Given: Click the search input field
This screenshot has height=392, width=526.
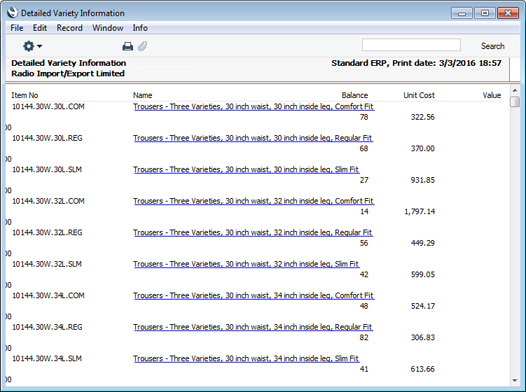Looking at the screenshot, I should click(x=411, y=45).
